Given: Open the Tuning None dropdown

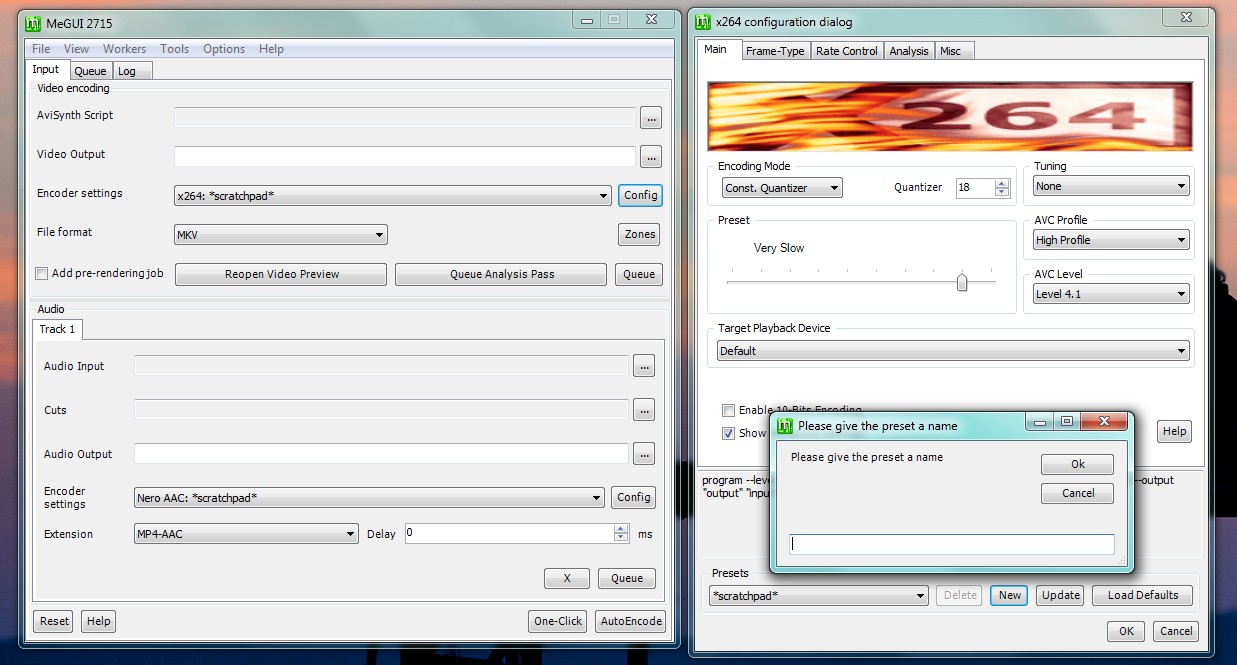Looking at the screenshot, I should (1111, 186).
